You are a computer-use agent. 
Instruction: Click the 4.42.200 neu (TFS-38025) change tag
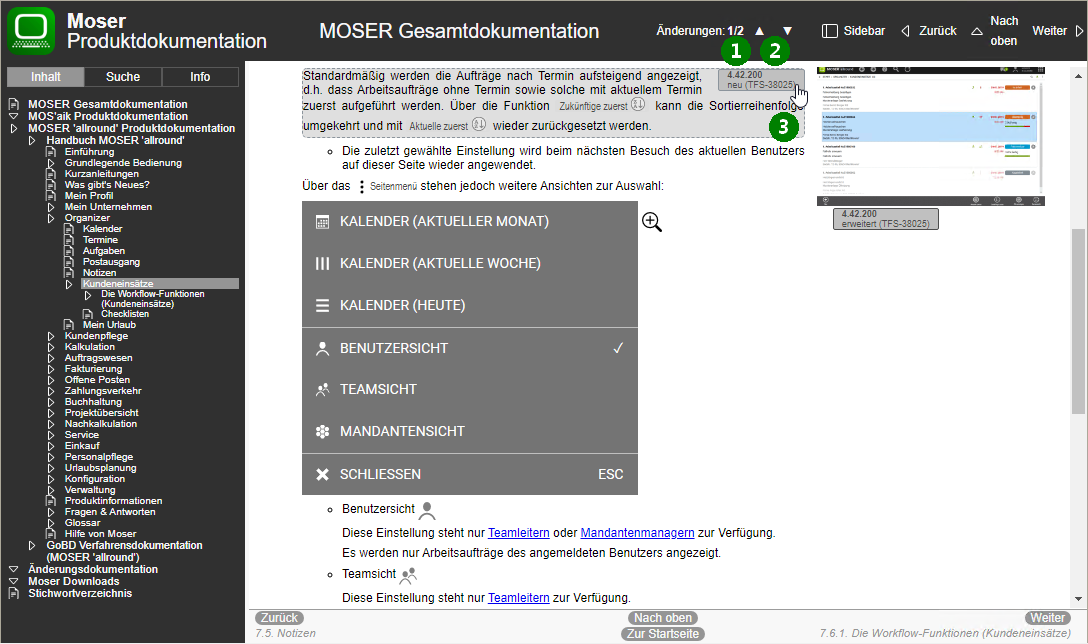pyautogui.click(x=760, y=80)
